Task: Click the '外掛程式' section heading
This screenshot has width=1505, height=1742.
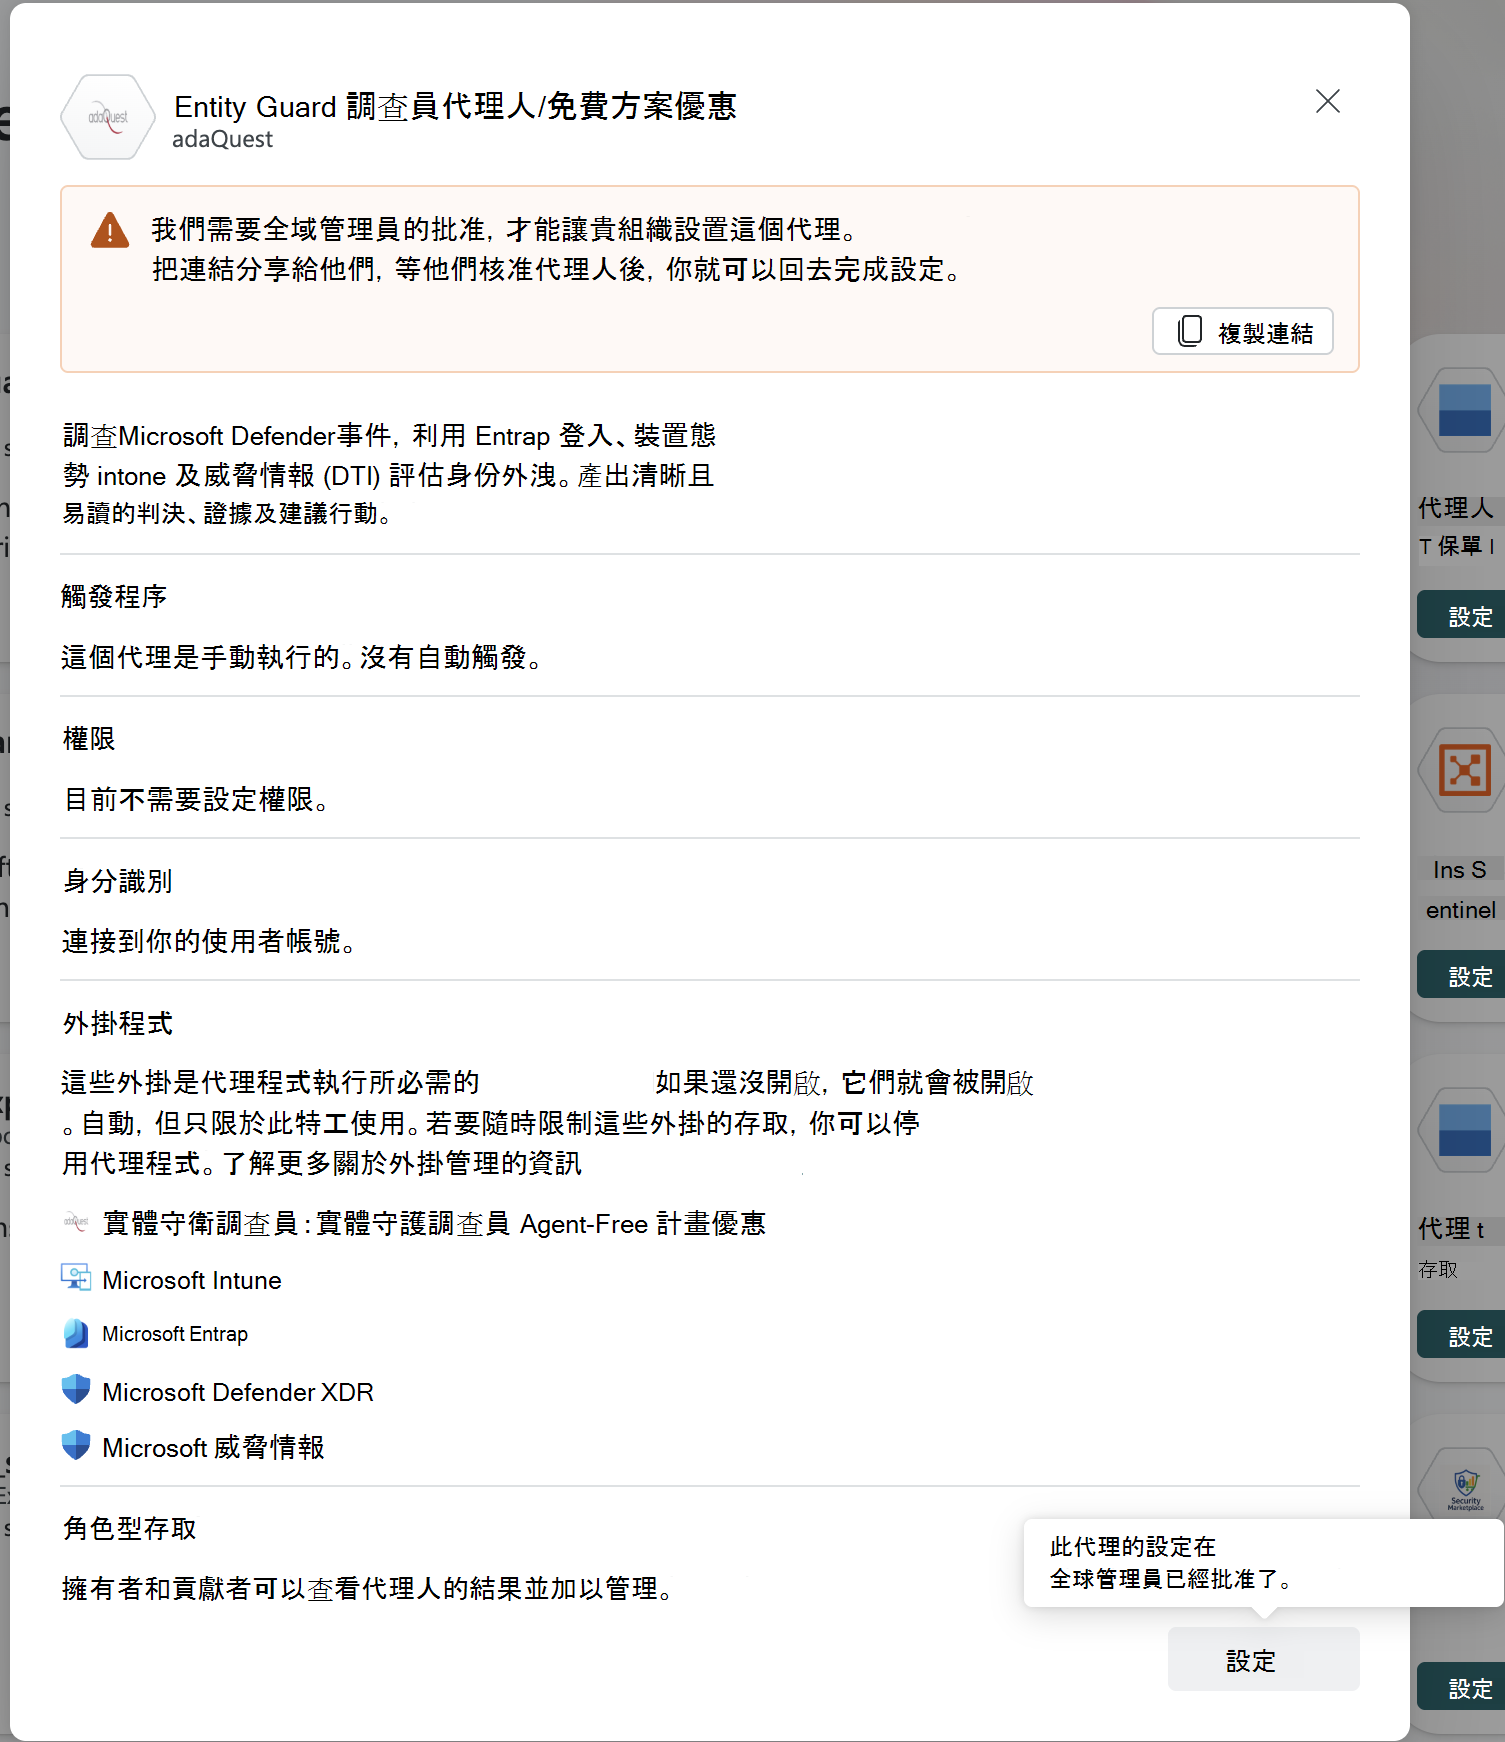Action: click(x=117, y=1022)
